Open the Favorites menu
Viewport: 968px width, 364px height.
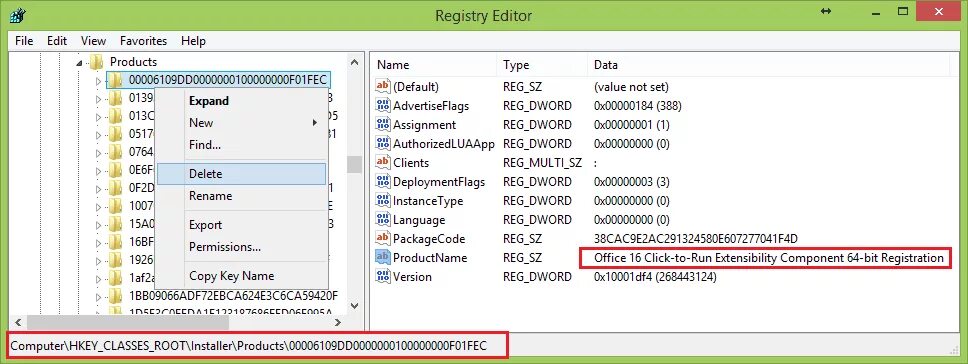143,41
